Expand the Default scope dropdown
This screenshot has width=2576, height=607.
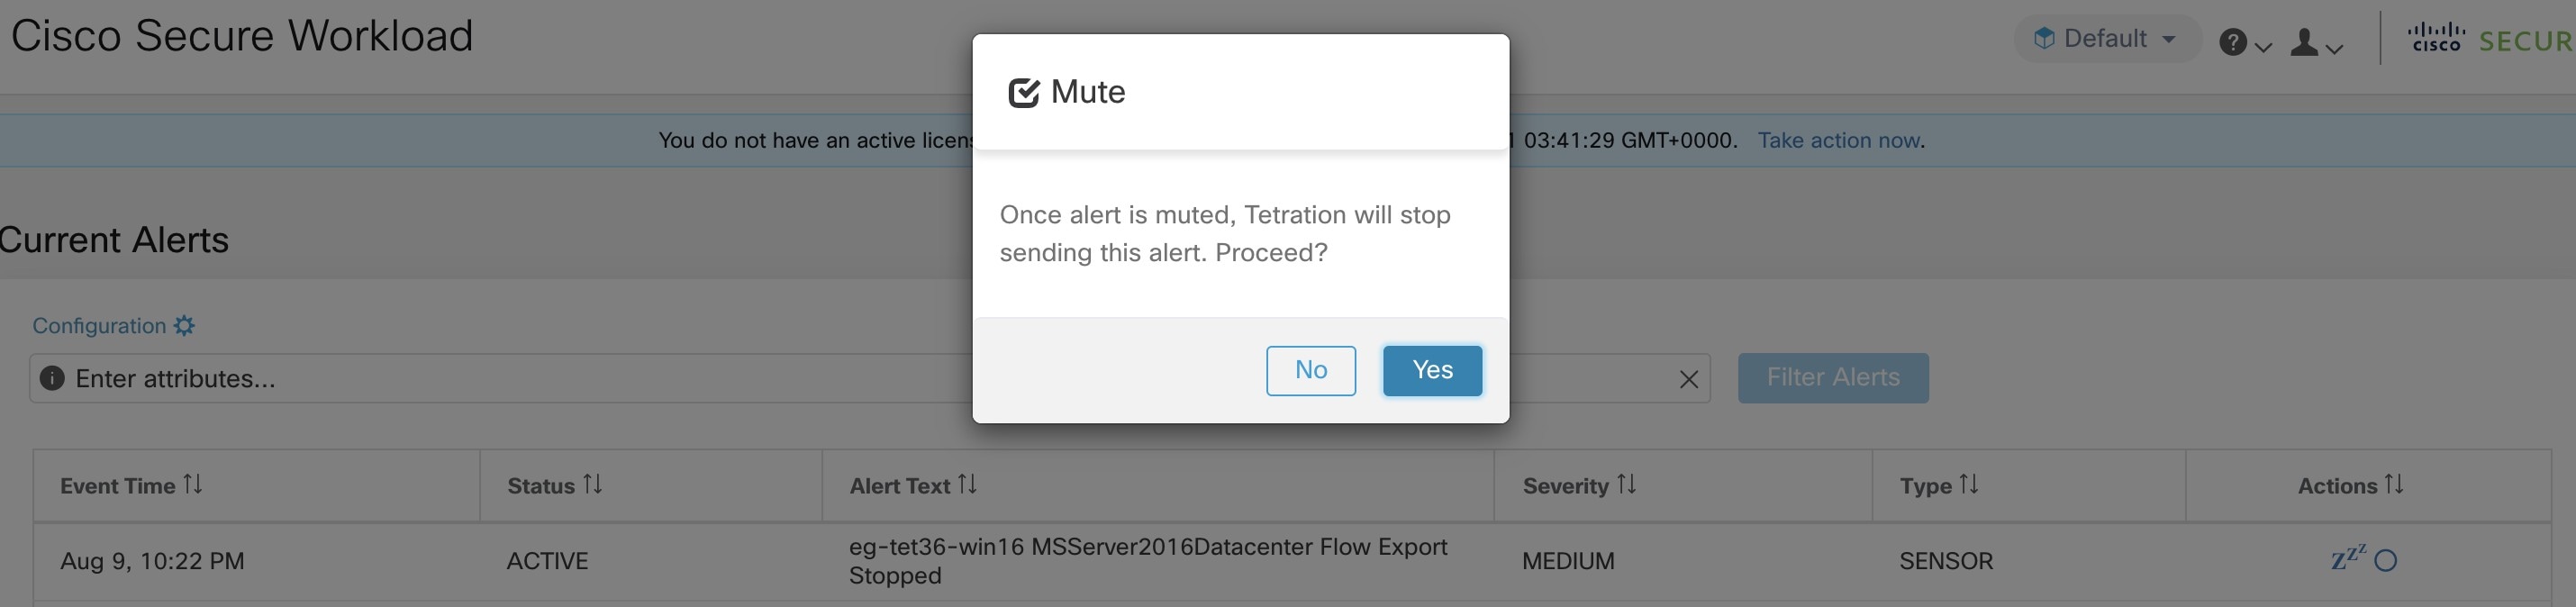(x=2106, y=39)
